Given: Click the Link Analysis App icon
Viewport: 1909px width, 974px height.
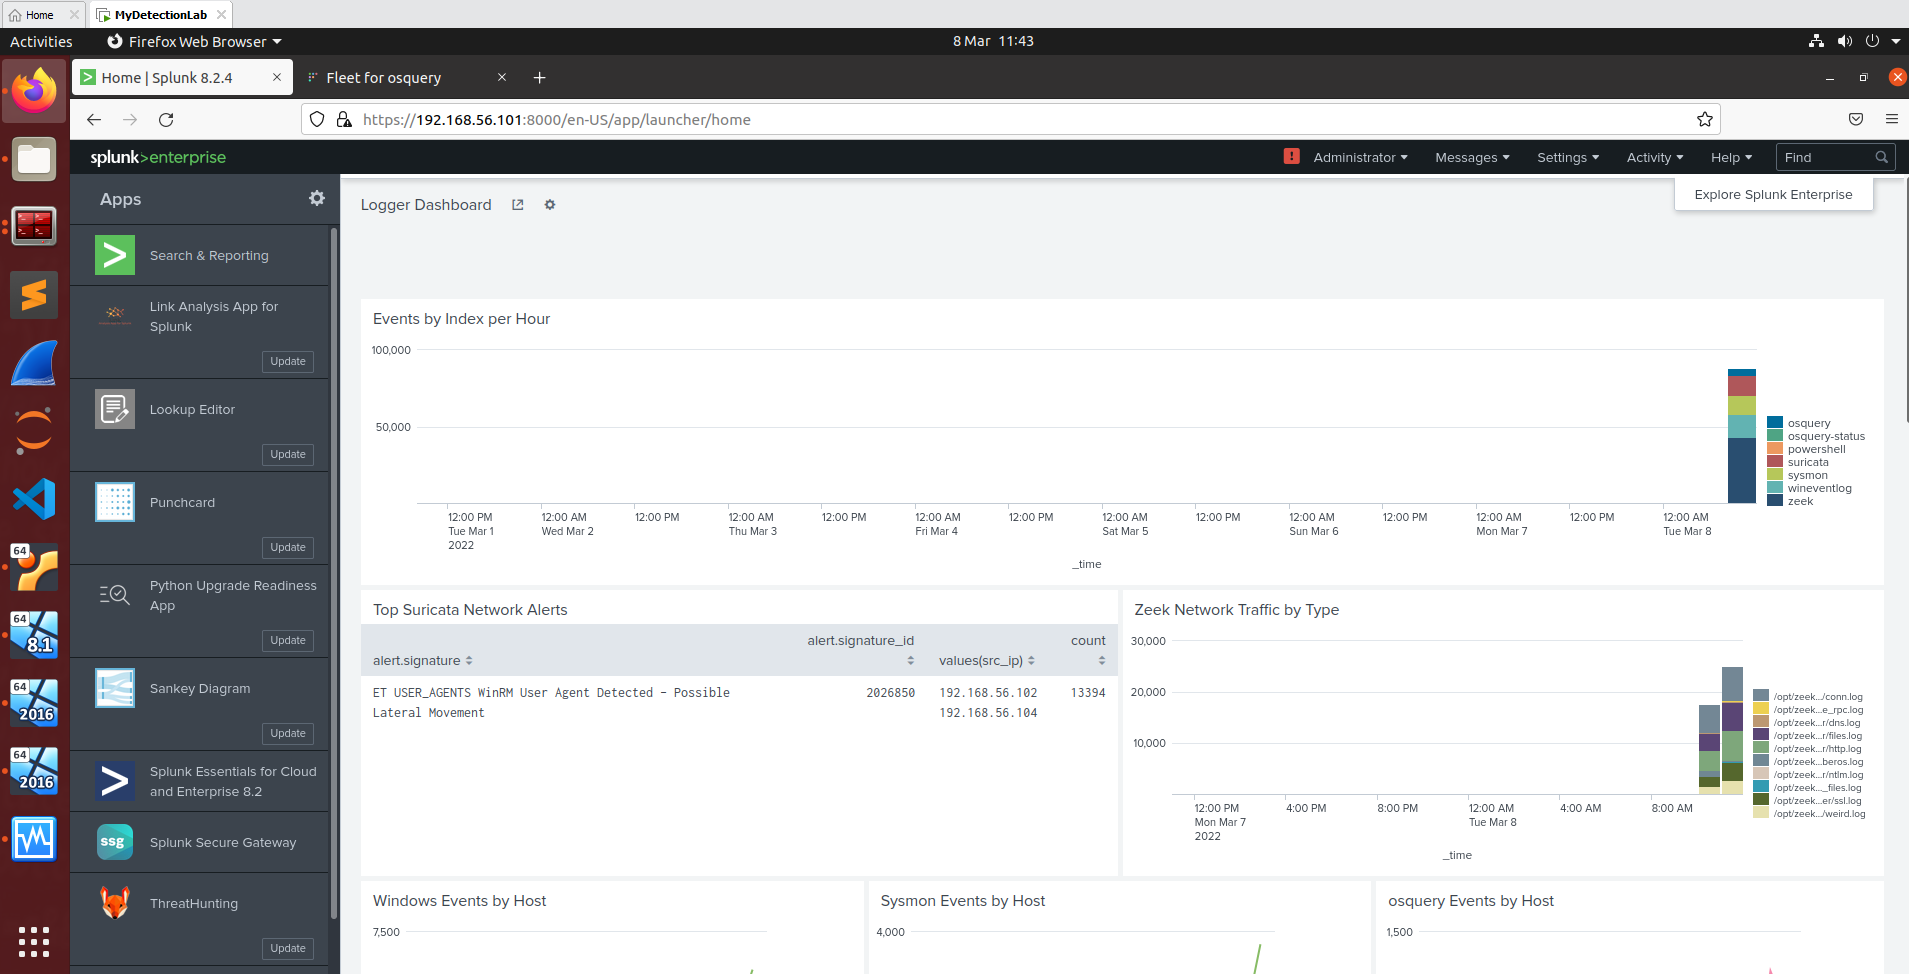Looking at the screenshot, I should (x=115, y=316).
